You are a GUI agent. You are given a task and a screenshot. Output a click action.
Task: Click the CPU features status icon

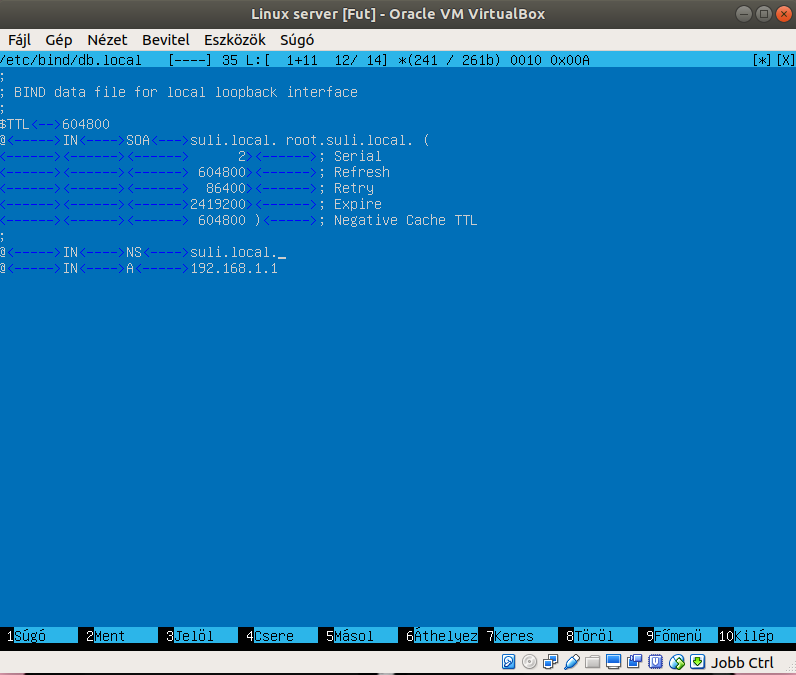(x=656, y=662)
